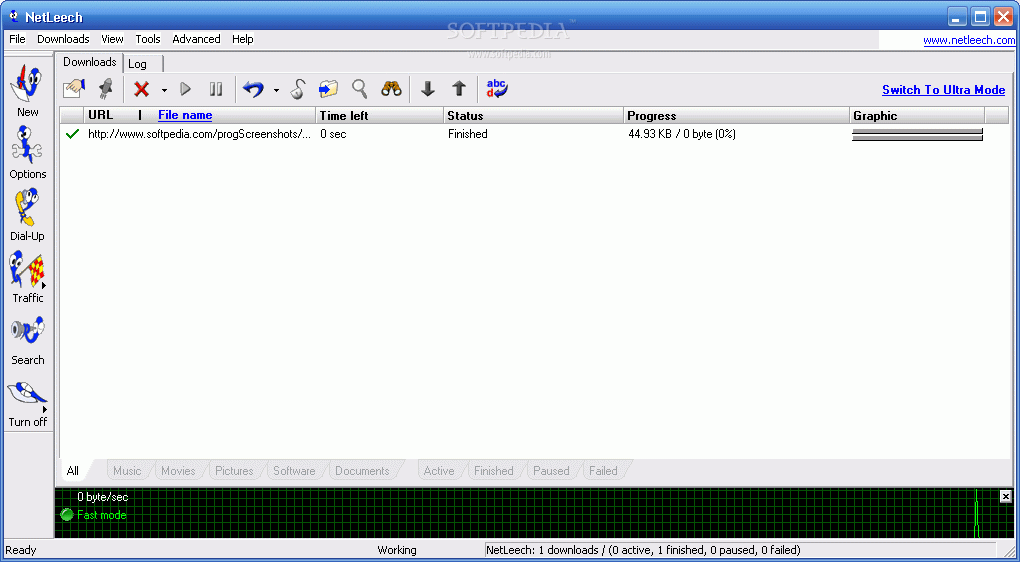Sort by the URL column header
The width and height of the screenshot is (1020, 562).
(x=101, y=115)
